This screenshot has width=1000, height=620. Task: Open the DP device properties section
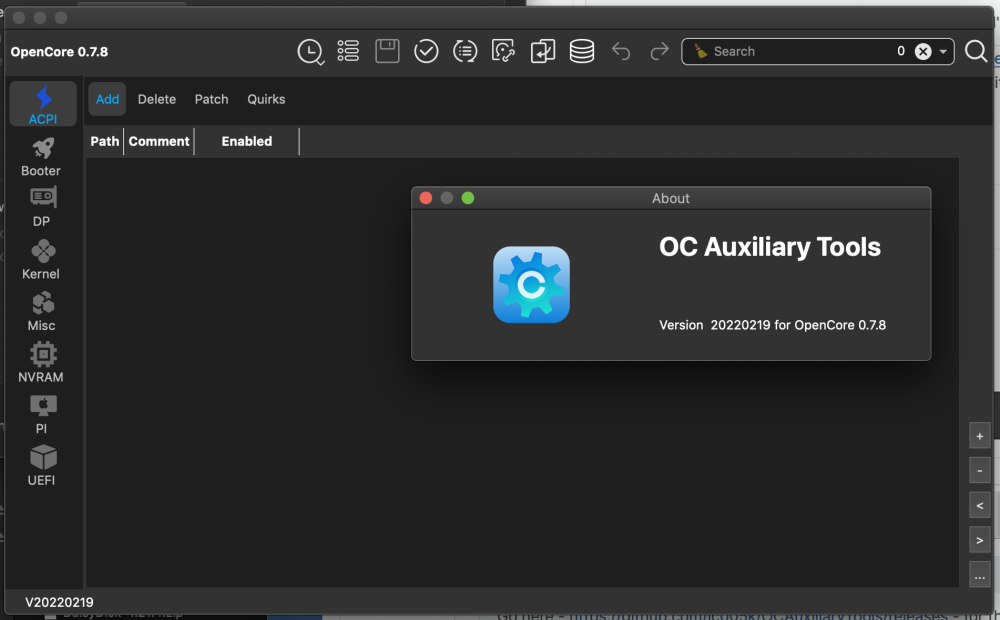(x=41, y=207)
